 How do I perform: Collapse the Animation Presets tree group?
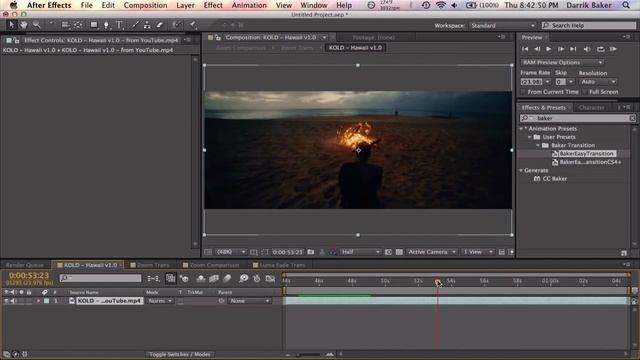(x=521, y=129)
